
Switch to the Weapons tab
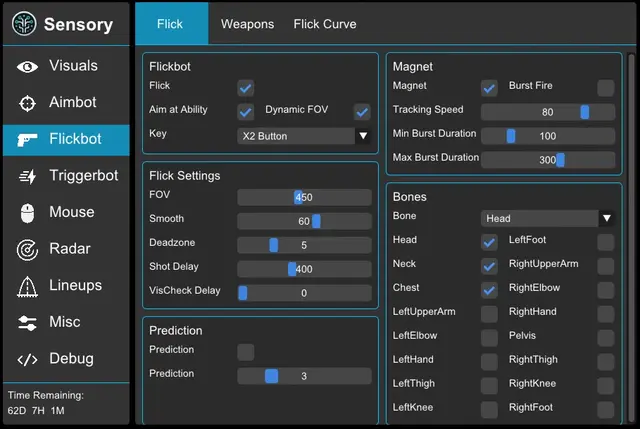(x=247, y=24)
